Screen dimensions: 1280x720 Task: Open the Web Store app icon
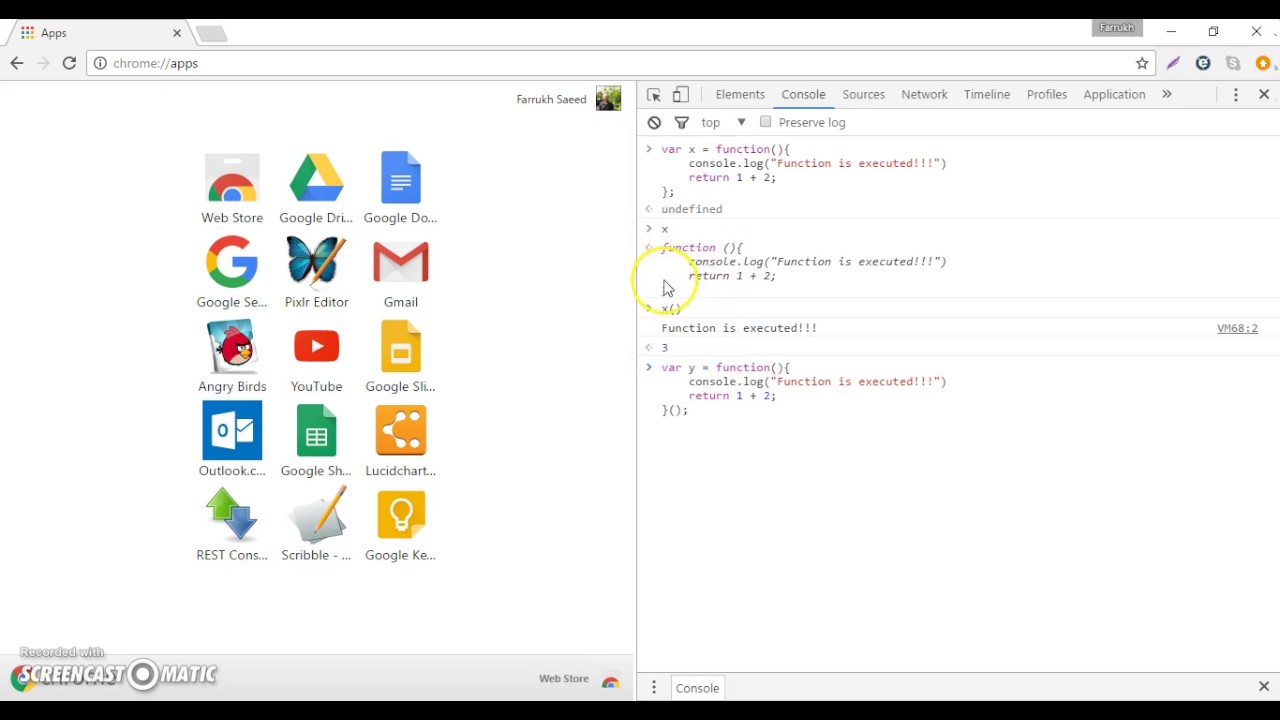[232, 179]
